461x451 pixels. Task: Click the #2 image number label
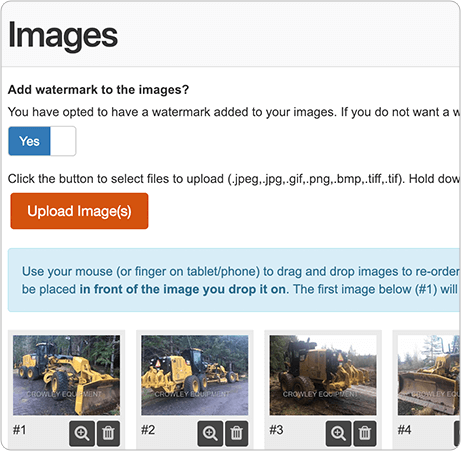[x=148, y=430]
